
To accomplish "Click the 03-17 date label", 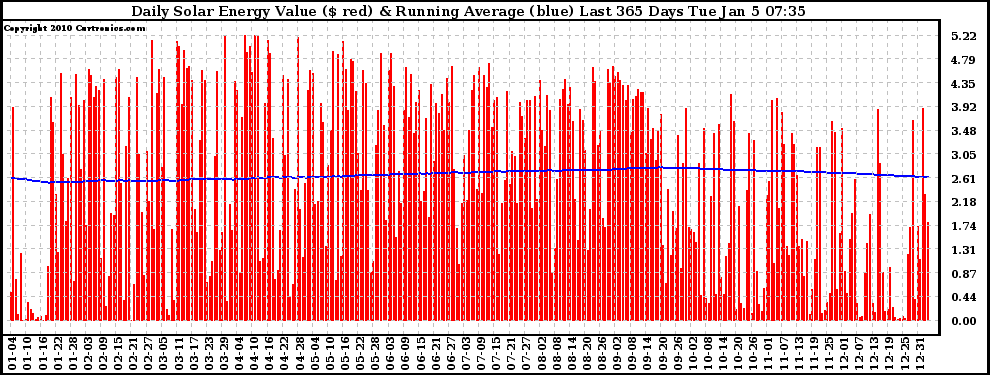I will click(x=195, y=353).
